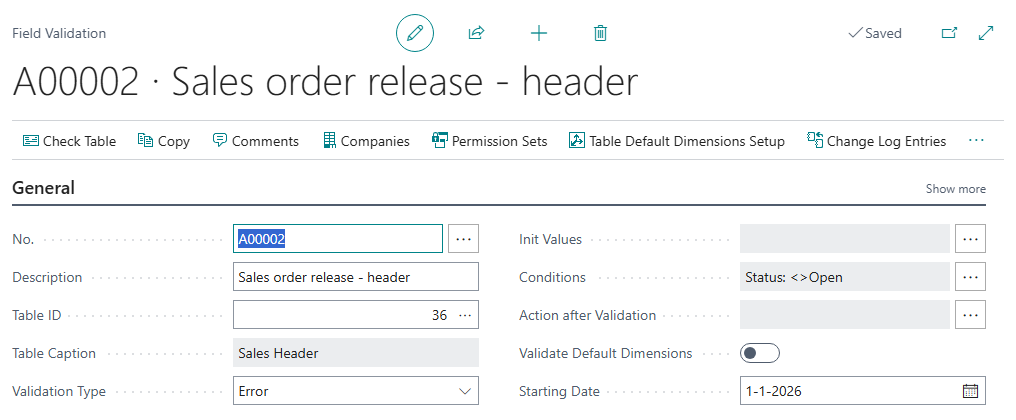The width and height of the screenshot is (1016, 420).
Task: Click the pencil edit icon
Action: click(x=415, y=33)
